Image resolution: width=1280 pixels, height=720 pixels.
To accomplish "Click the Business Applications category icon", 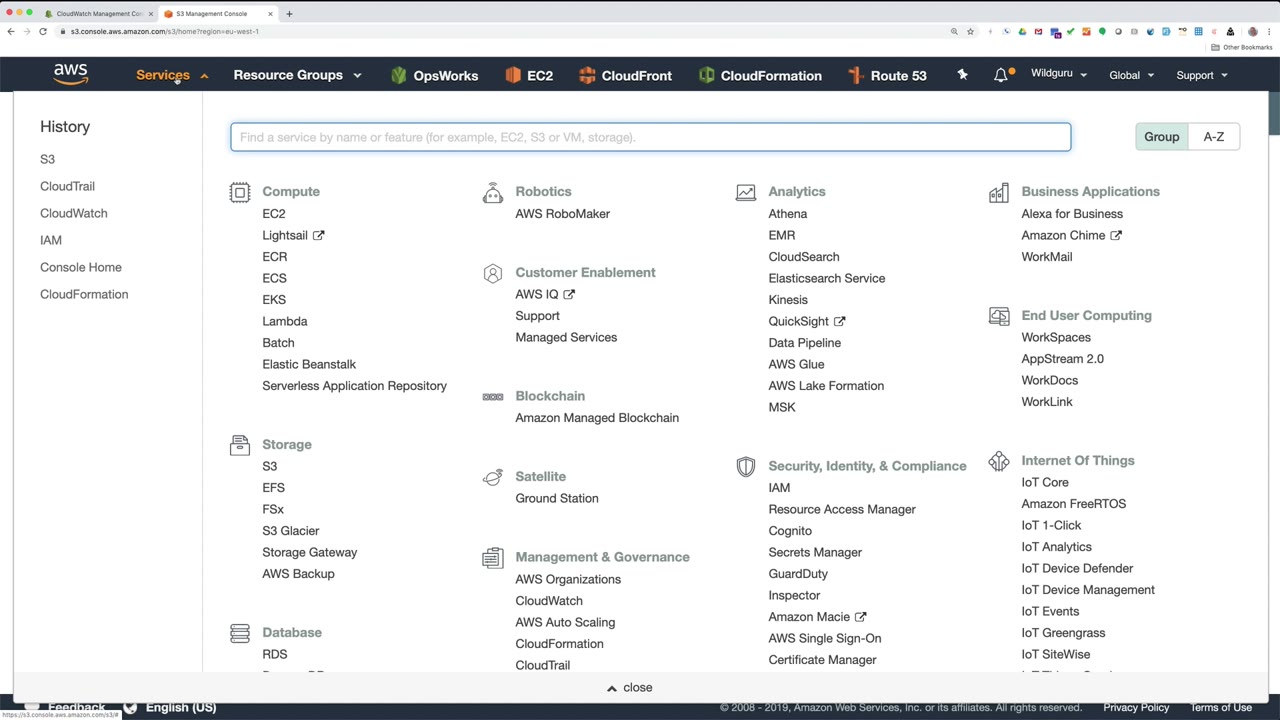I will click(x=999, y=192).
